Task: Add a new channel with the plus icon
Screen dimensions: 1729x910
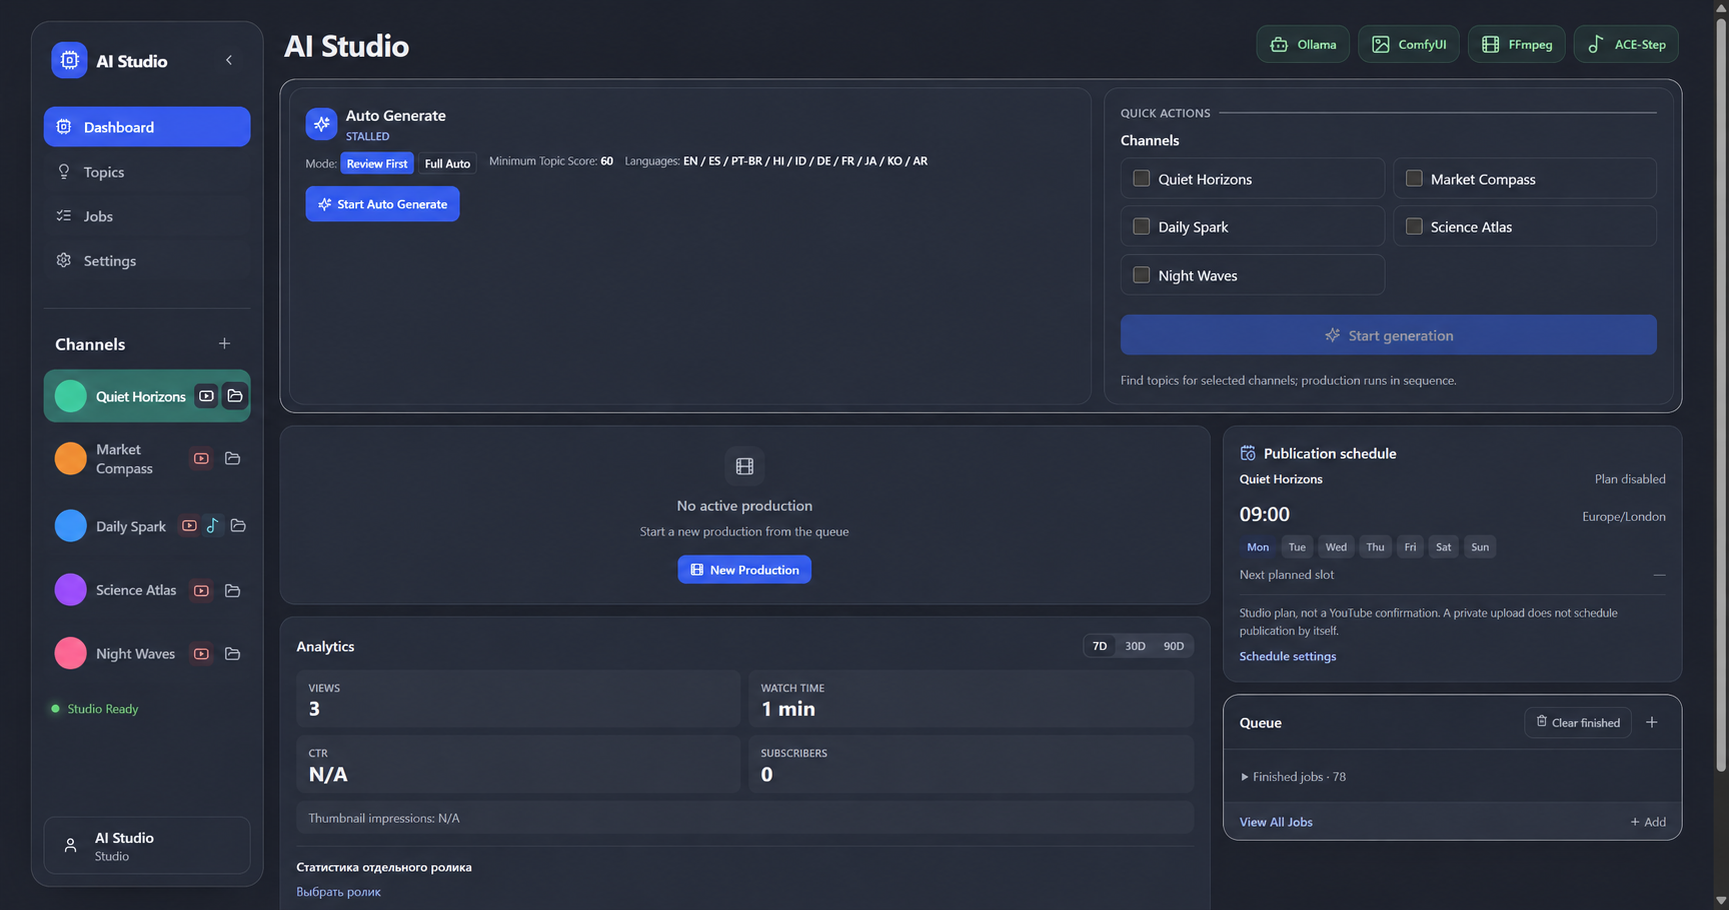Action: coord(224,343)
